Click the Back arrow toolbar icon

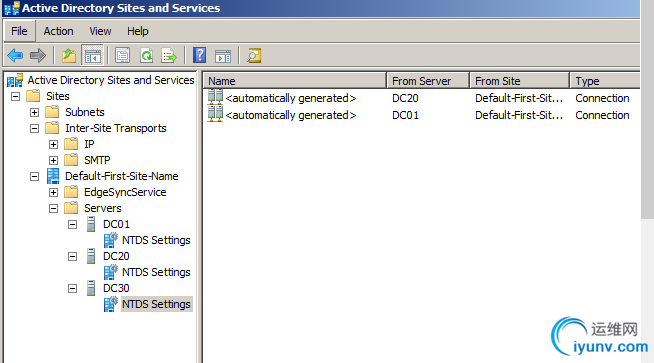pos(15,55)
